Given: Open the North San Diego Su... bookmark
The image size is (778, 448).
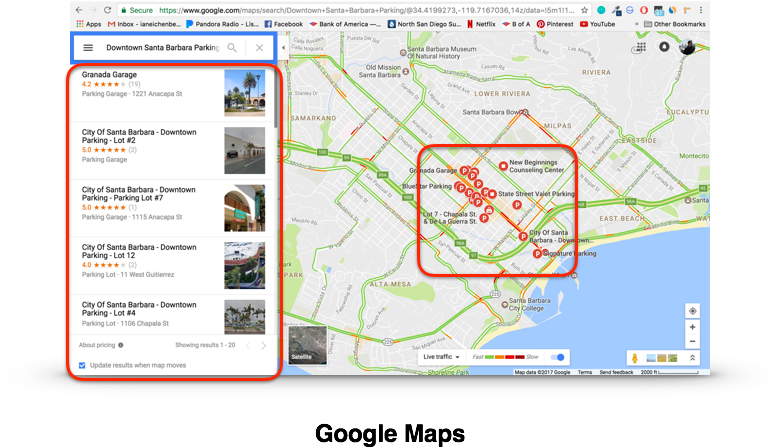Looking at the screenshot, I should coord(424,24).
